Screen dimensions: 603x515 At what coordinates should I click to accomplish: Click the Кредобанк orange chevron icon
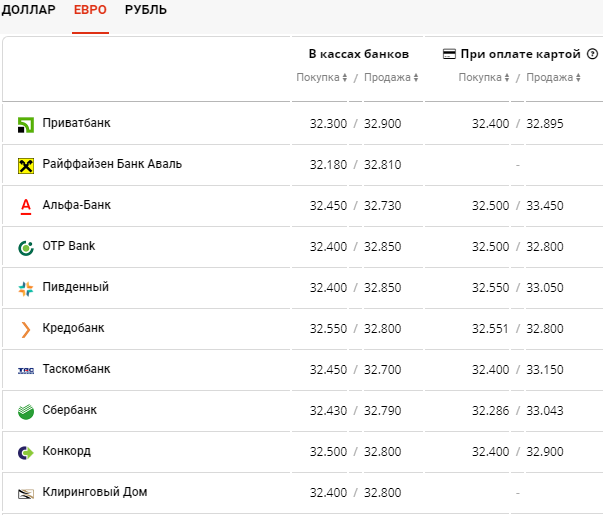coord(26,329)
